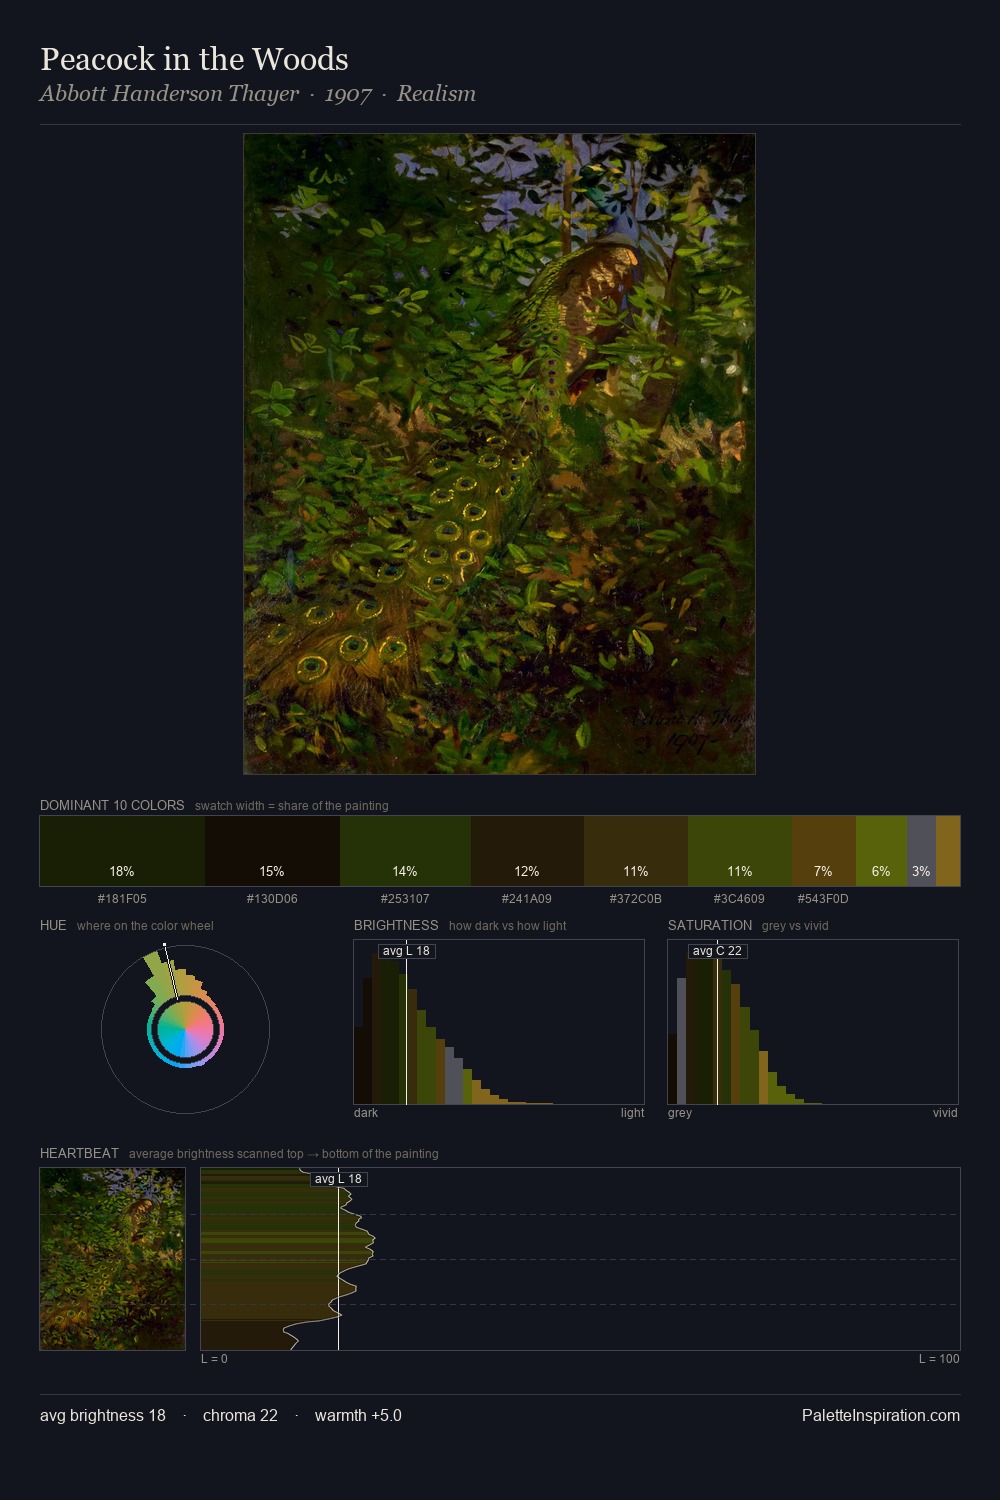Click the avg brightness 18 footer stat
1000x1500 pixels.
pos(103,1416)
